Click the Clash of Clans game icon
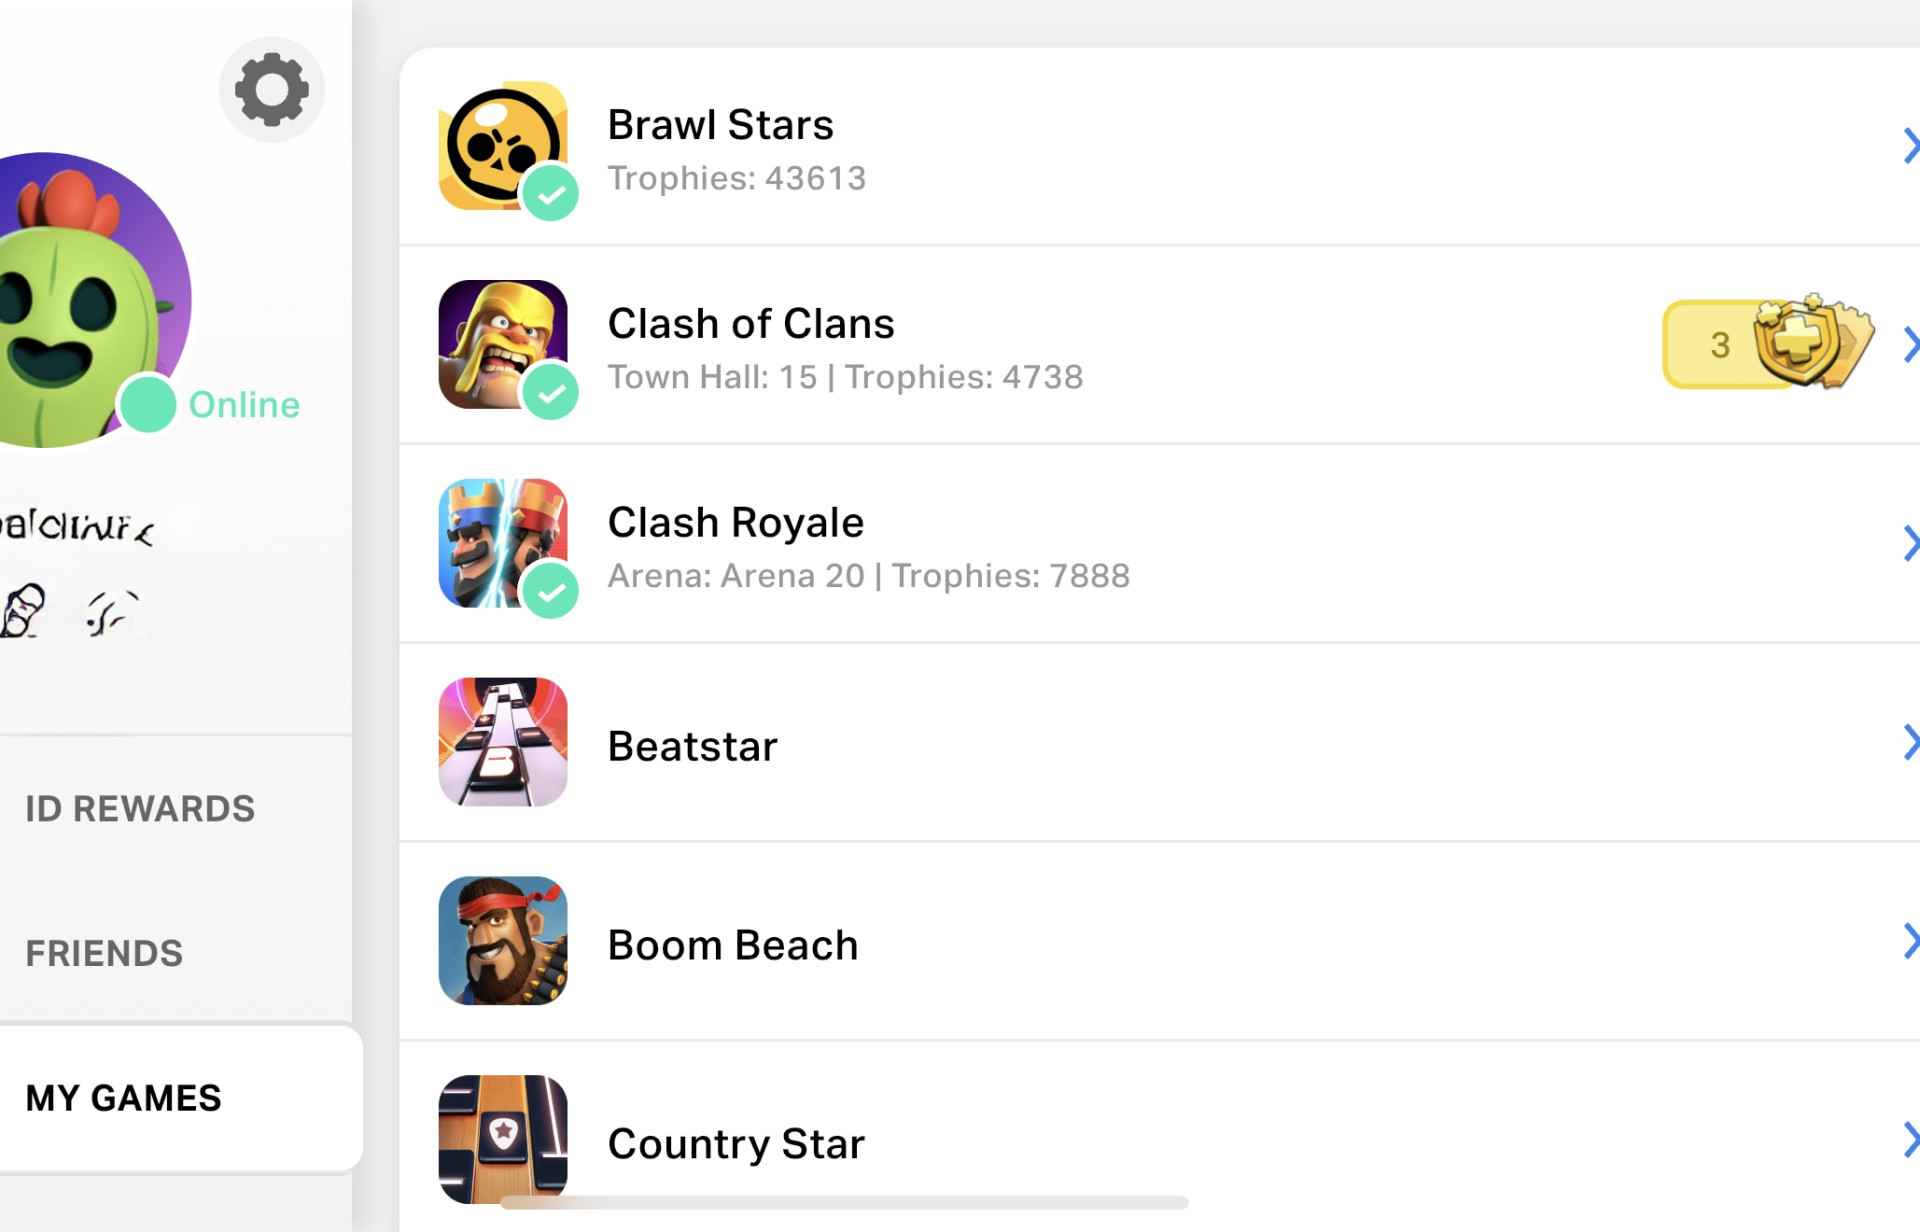The height and width of the screenshot is (1232, 1920). tap(502, 343)
